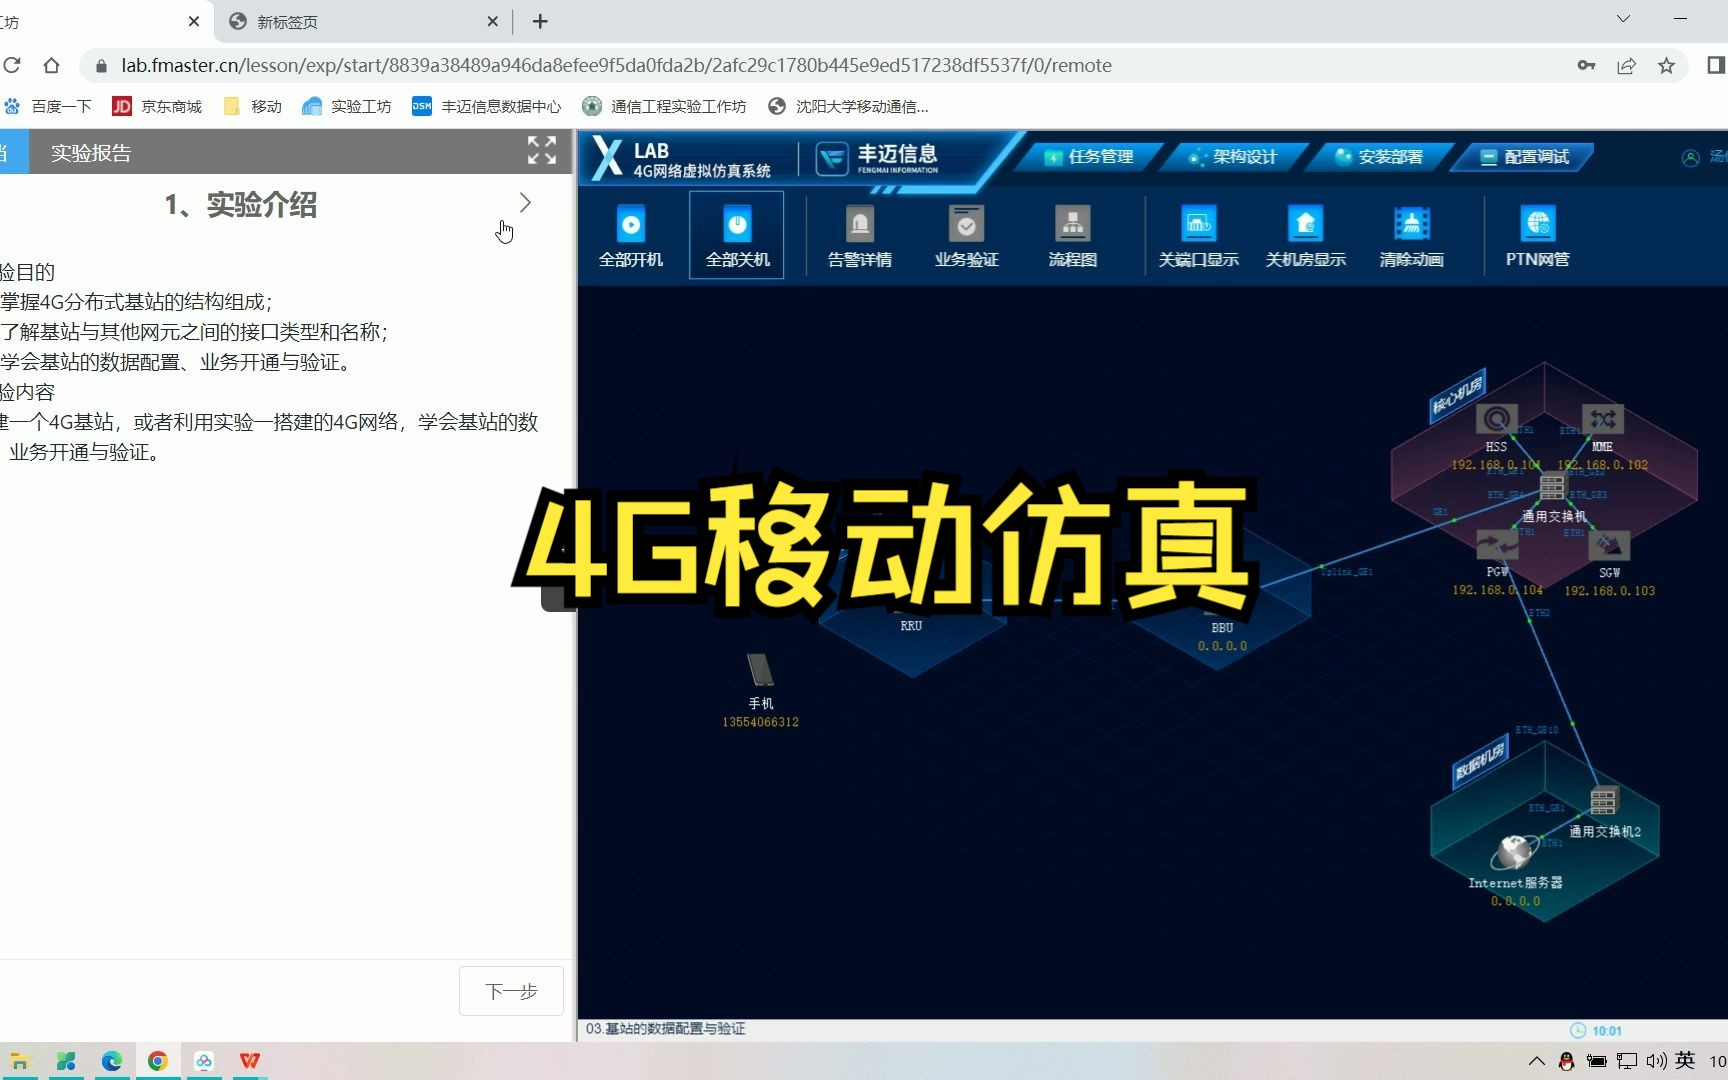Expand 实验报告 panel to fullscreen
The height and width of the screenshot is (1080, 1728).
tap(541, 151)
